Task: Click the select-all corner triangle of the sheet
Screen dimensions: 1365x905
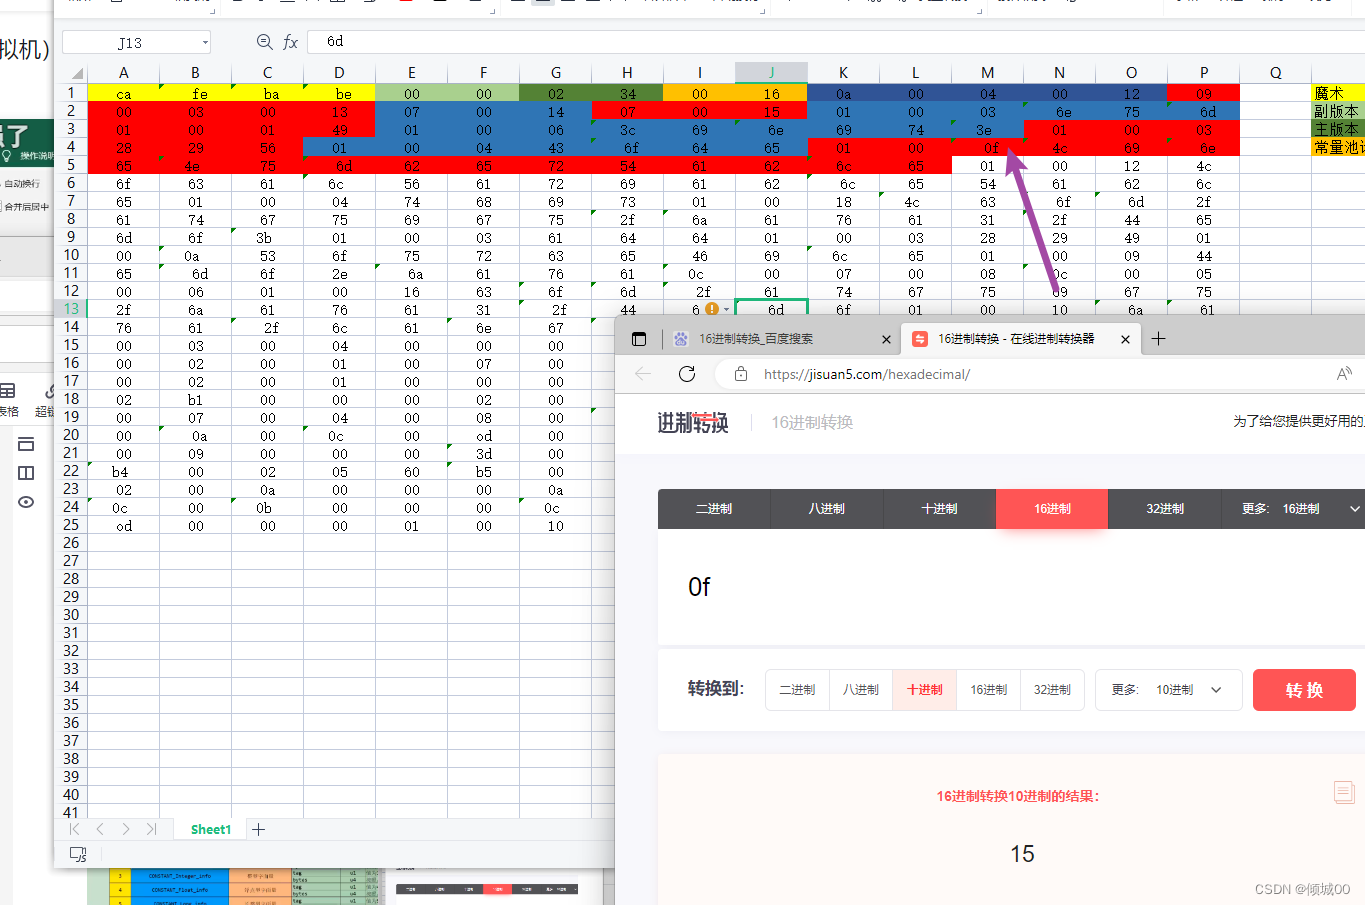Action: pyautogui.click(x=76, y=73)
